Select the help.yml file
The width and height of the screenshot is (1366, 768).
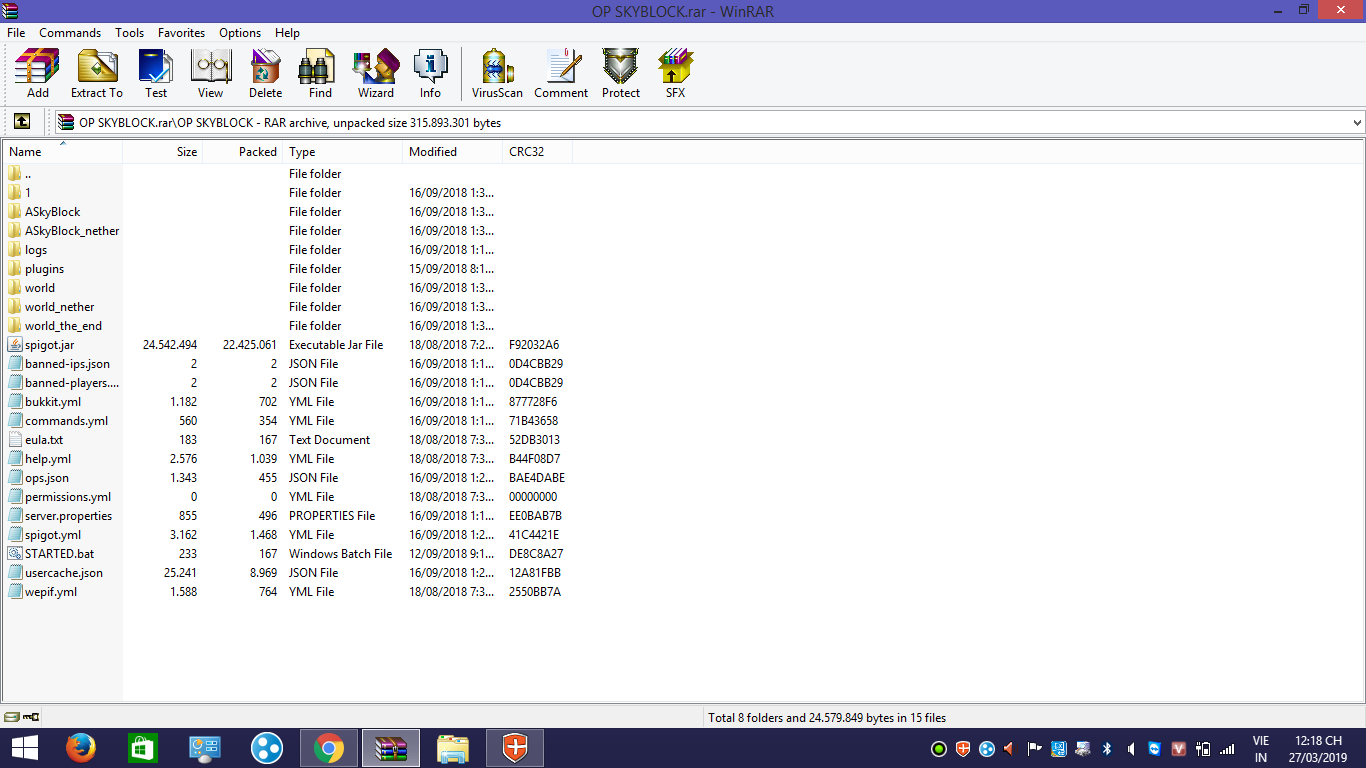[x=48, y=459]
